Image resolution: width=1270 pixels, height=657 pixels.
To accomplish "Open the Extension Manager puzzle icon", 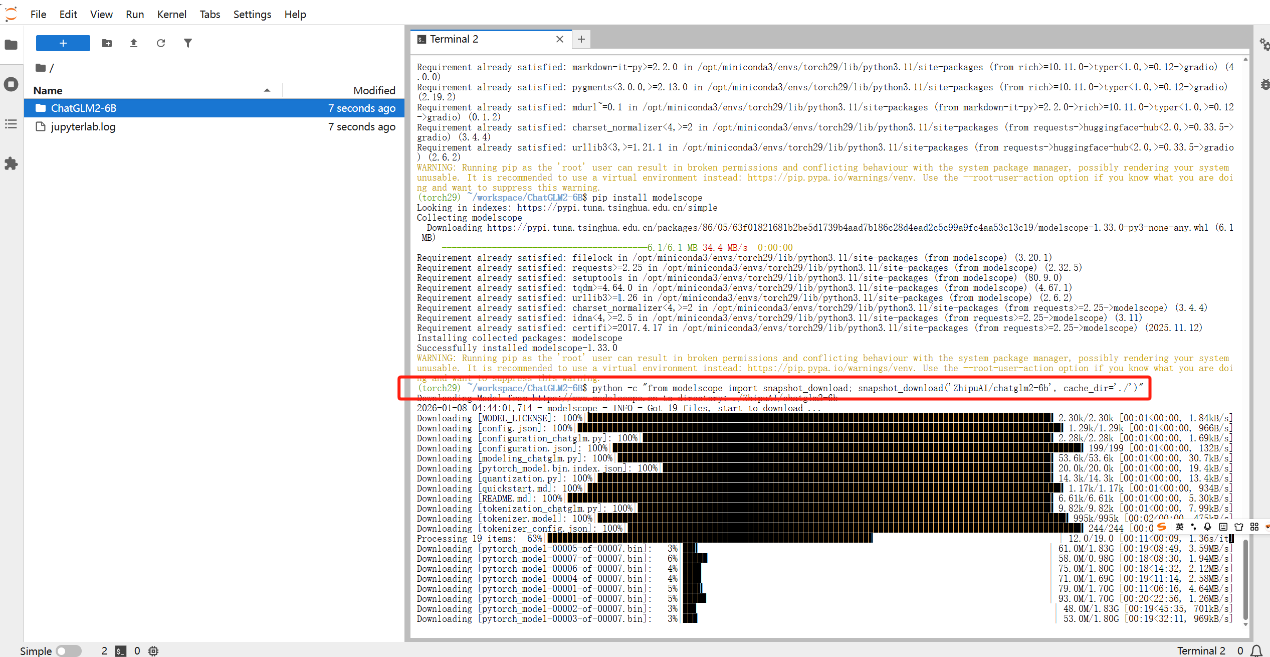I will (x=11, y=162).
